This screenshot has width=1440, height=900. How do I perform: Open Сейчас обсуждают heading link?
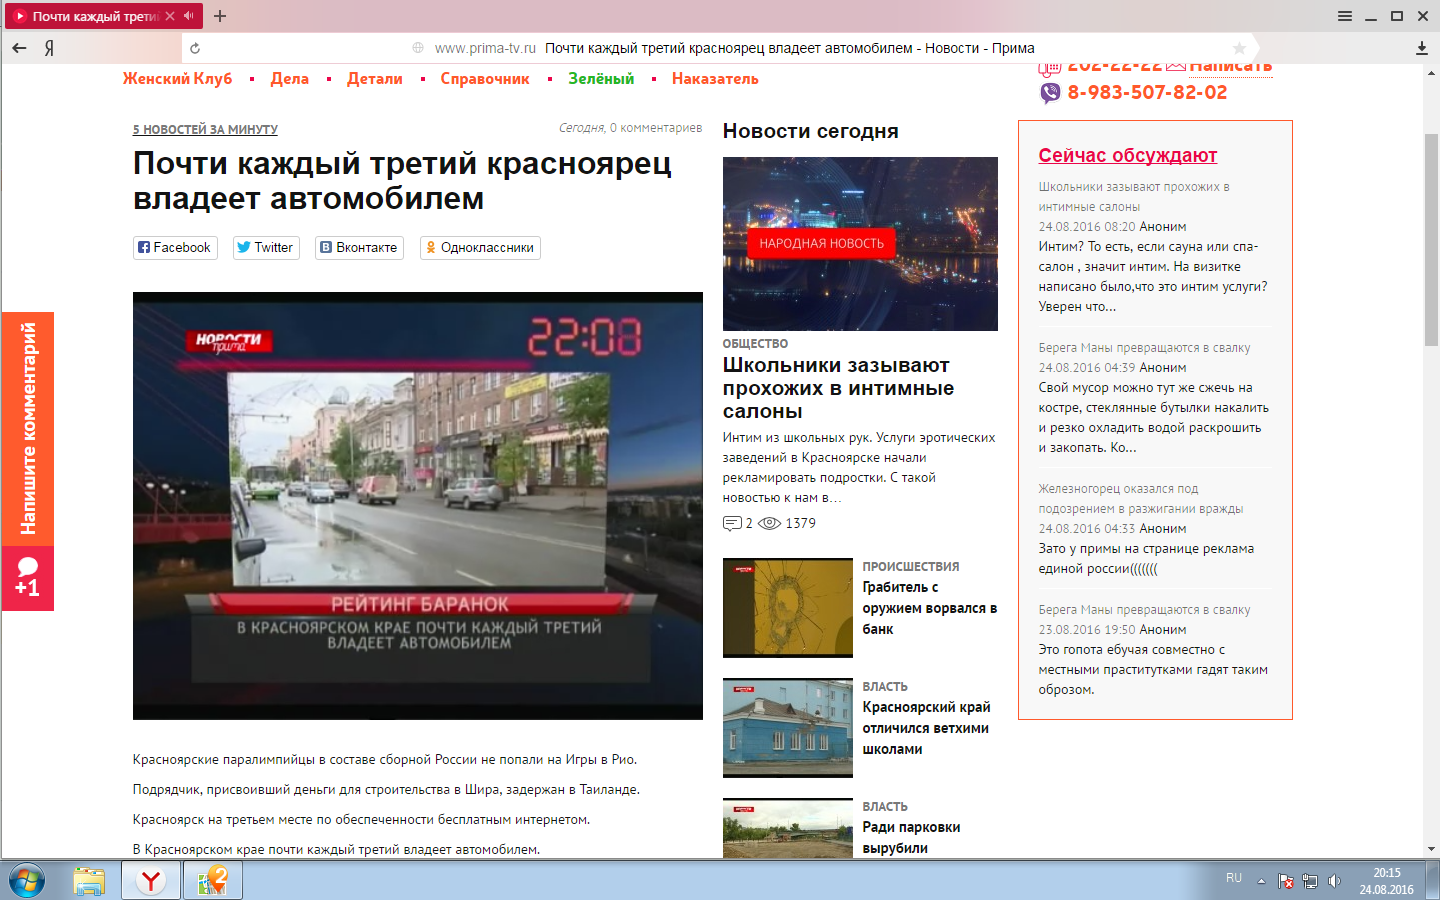1127,155
